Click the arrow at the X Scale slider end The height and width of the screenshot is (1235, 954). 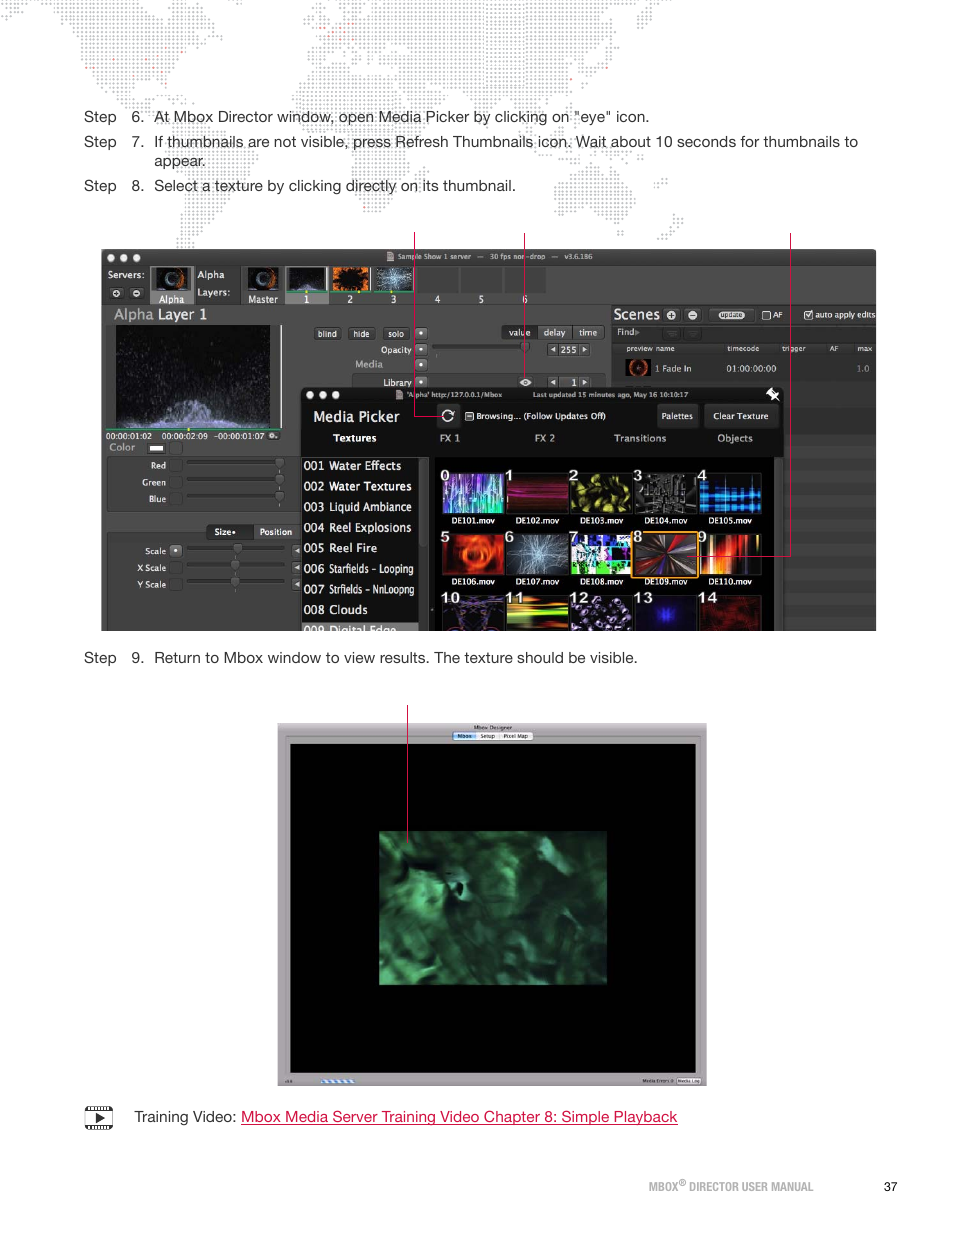click(296, 567)
